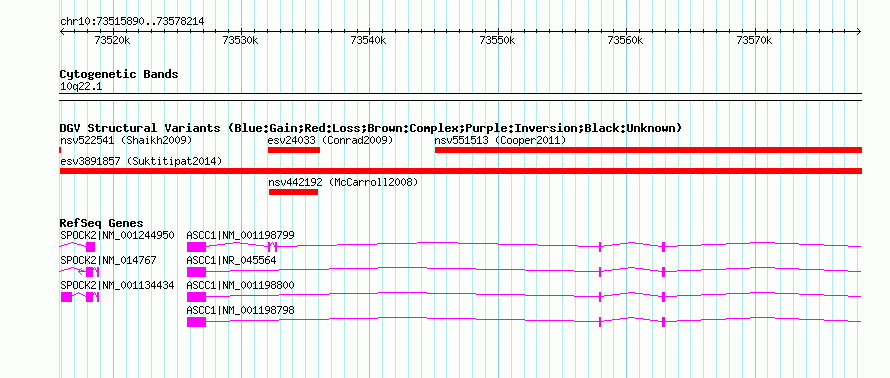
Task: Click the 73530k scale tick label
Action: (240, 40)
